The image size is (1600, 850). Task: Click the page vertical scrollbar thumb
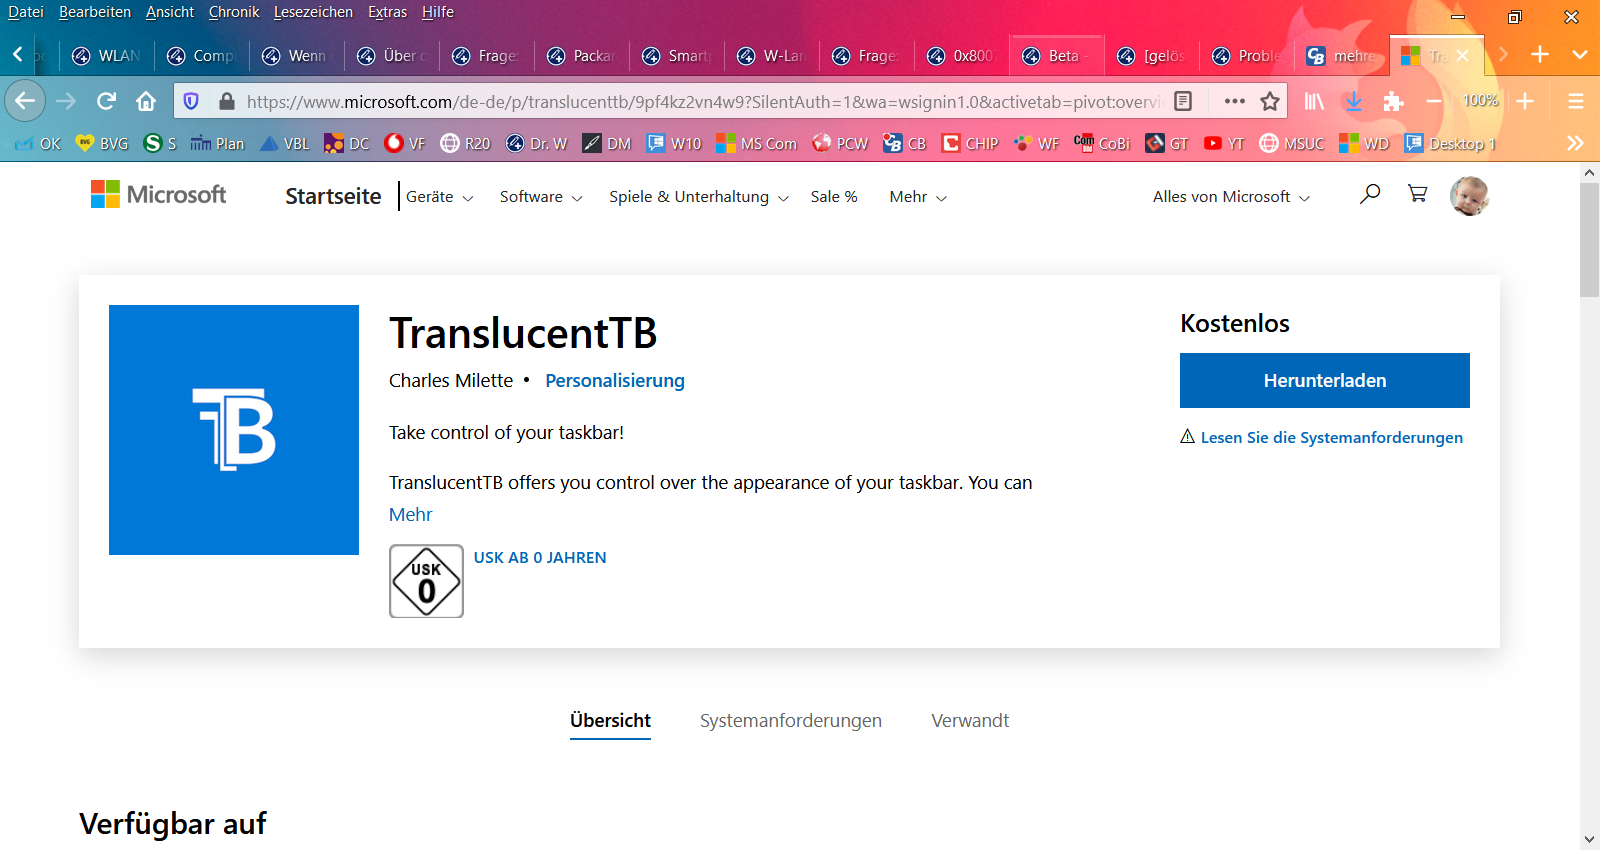click(x=1589, y=240)
